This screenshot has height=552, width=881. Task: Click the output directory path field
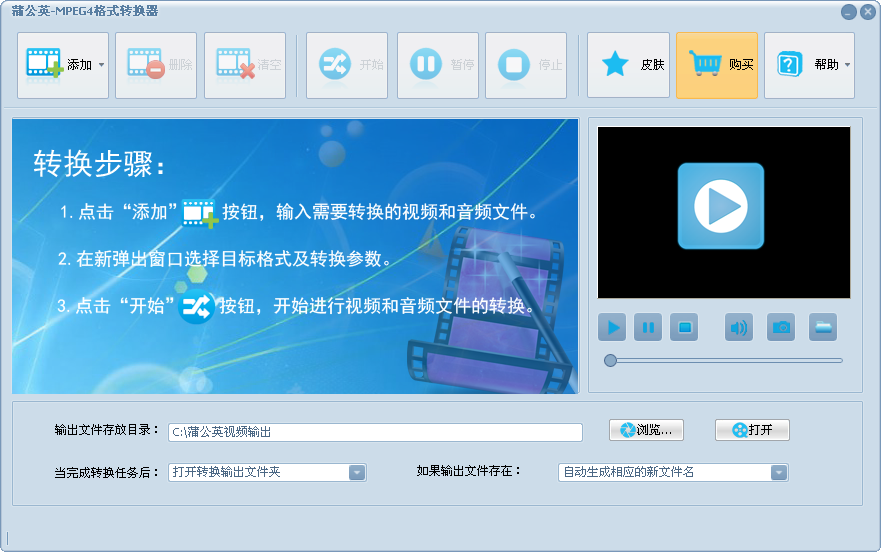pos(375,432)
